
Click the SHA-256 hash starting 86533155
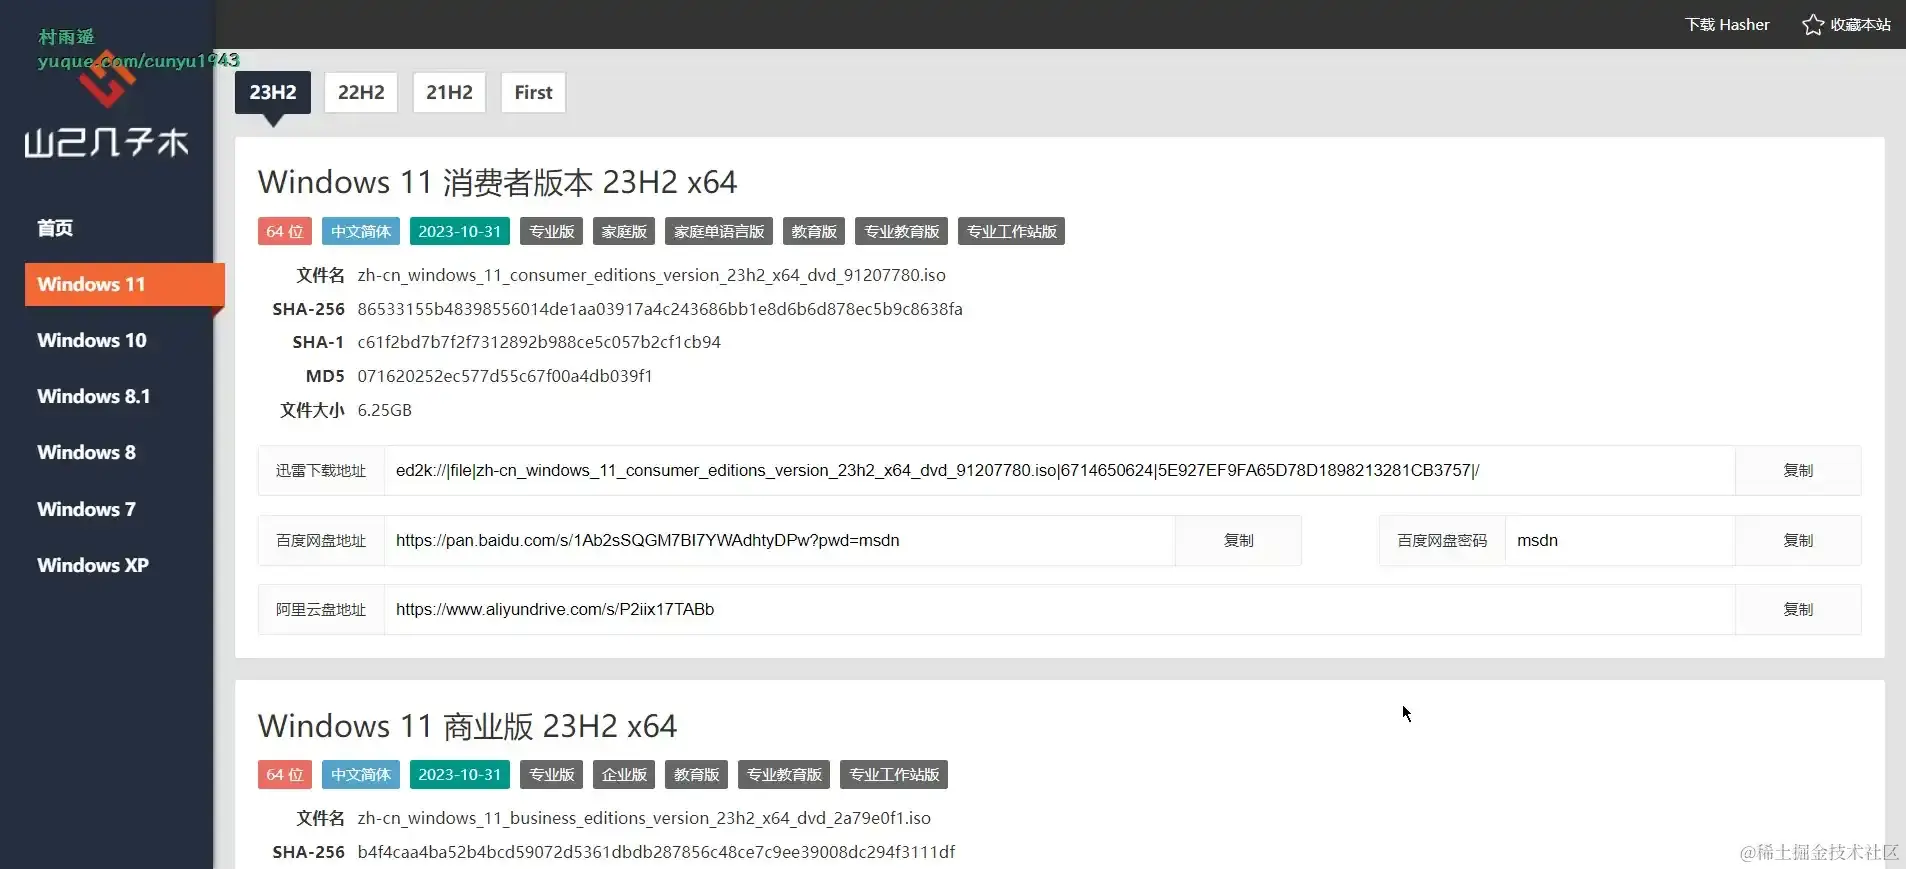pos(660,309)
